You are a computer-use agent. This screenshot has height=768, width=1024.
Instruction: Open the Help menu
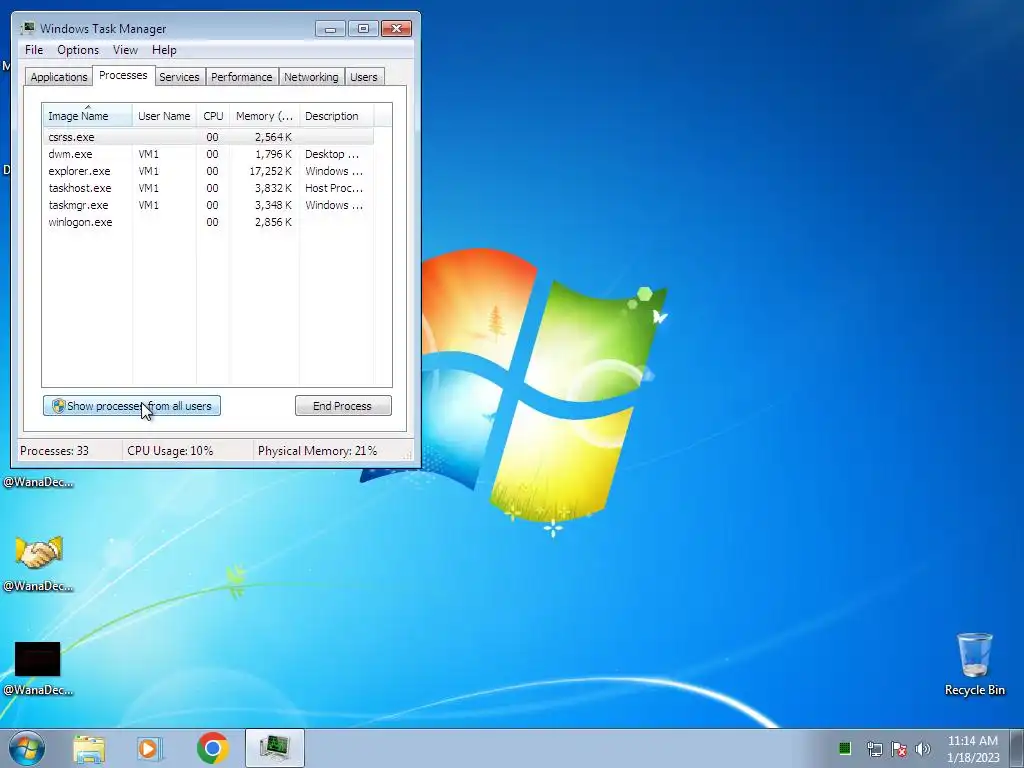(x=164, y=50)
